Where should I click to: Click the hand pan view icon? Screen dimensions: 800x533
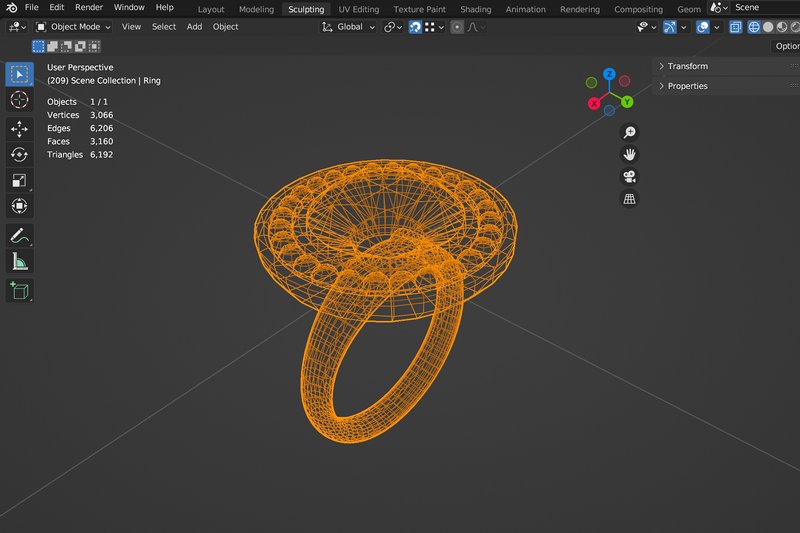coord(630,155)
